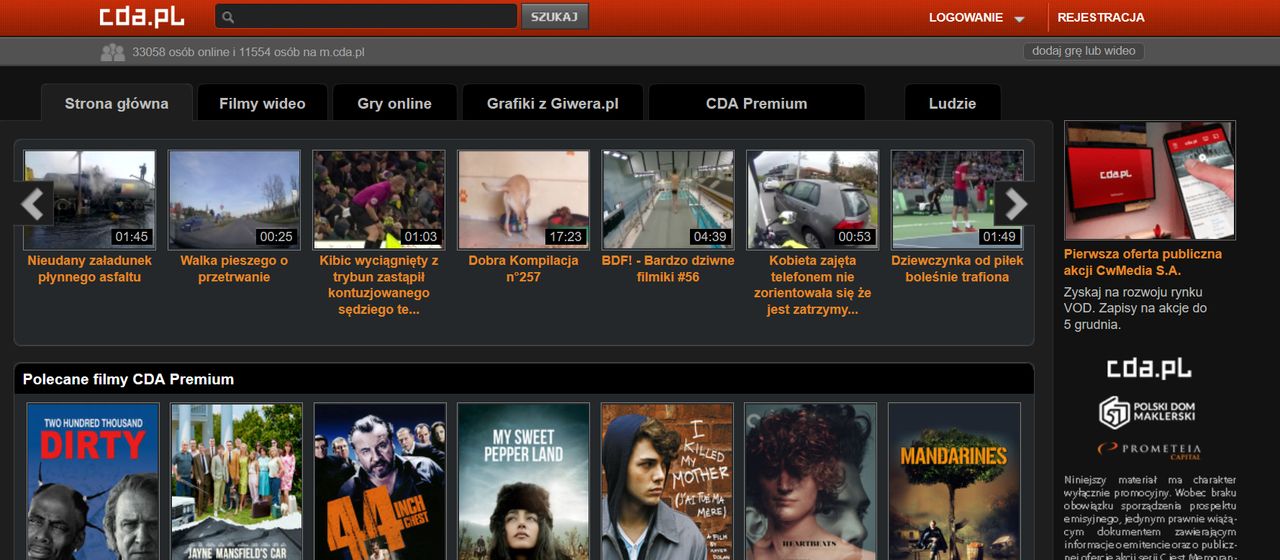
Task: Open Two Hundred Thousand Dirty poster
Action: (92, 482)
